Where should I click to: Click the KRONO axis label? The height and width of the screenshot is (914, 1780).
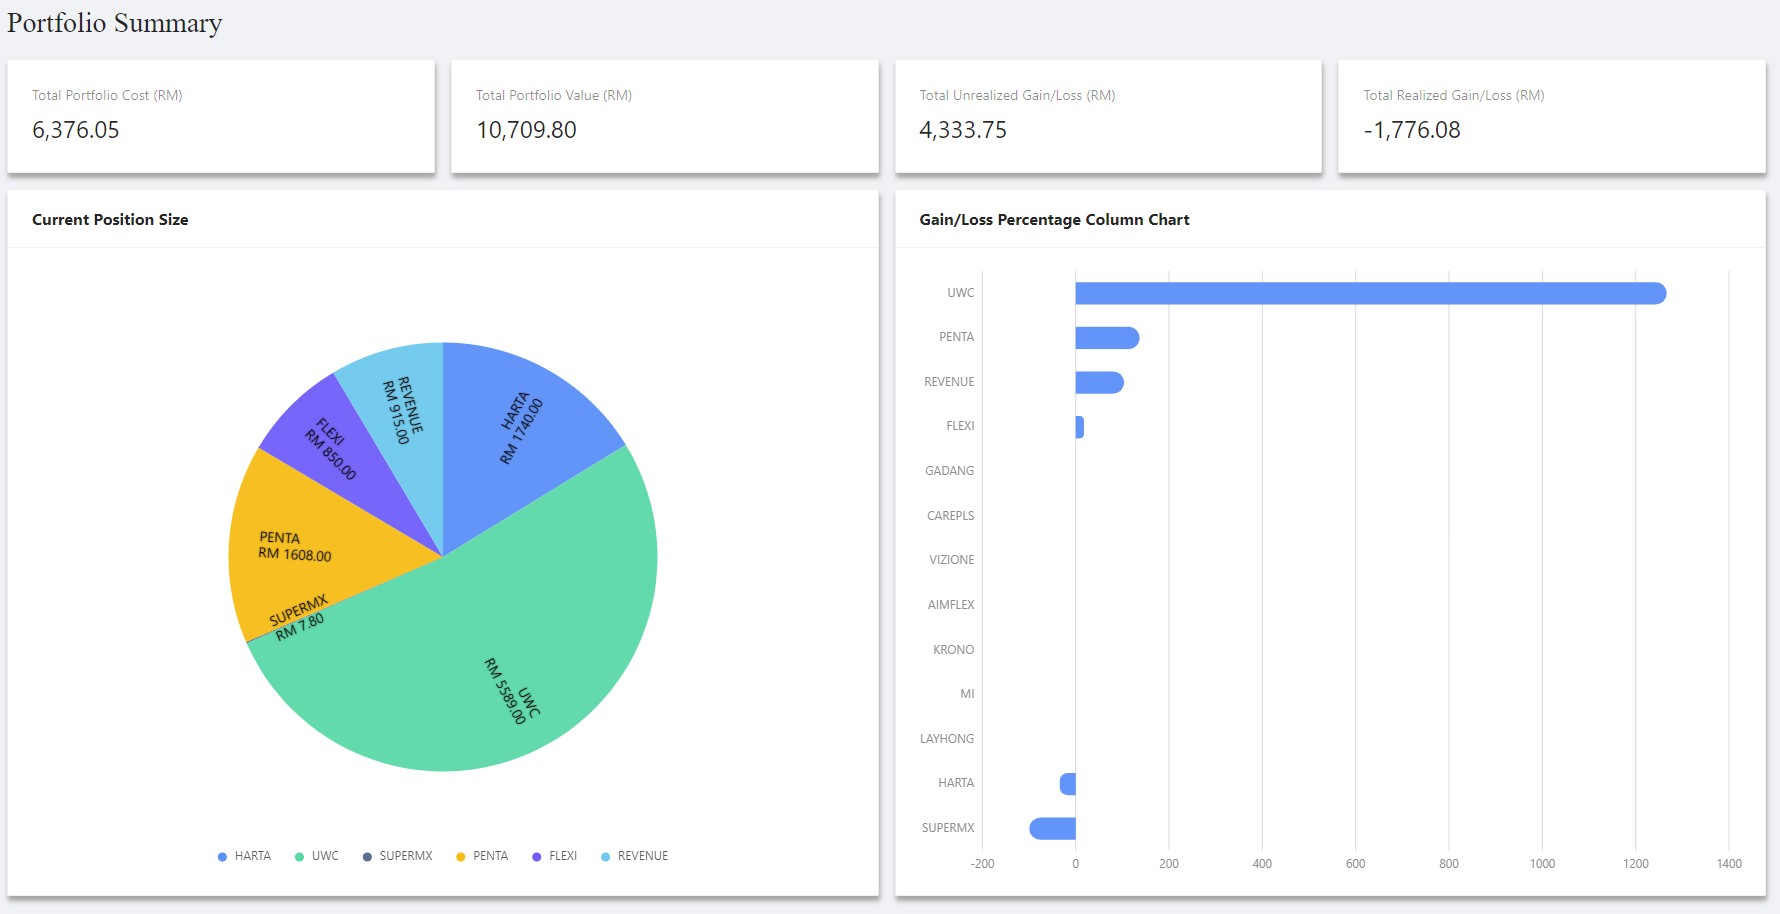coord(953,650)
